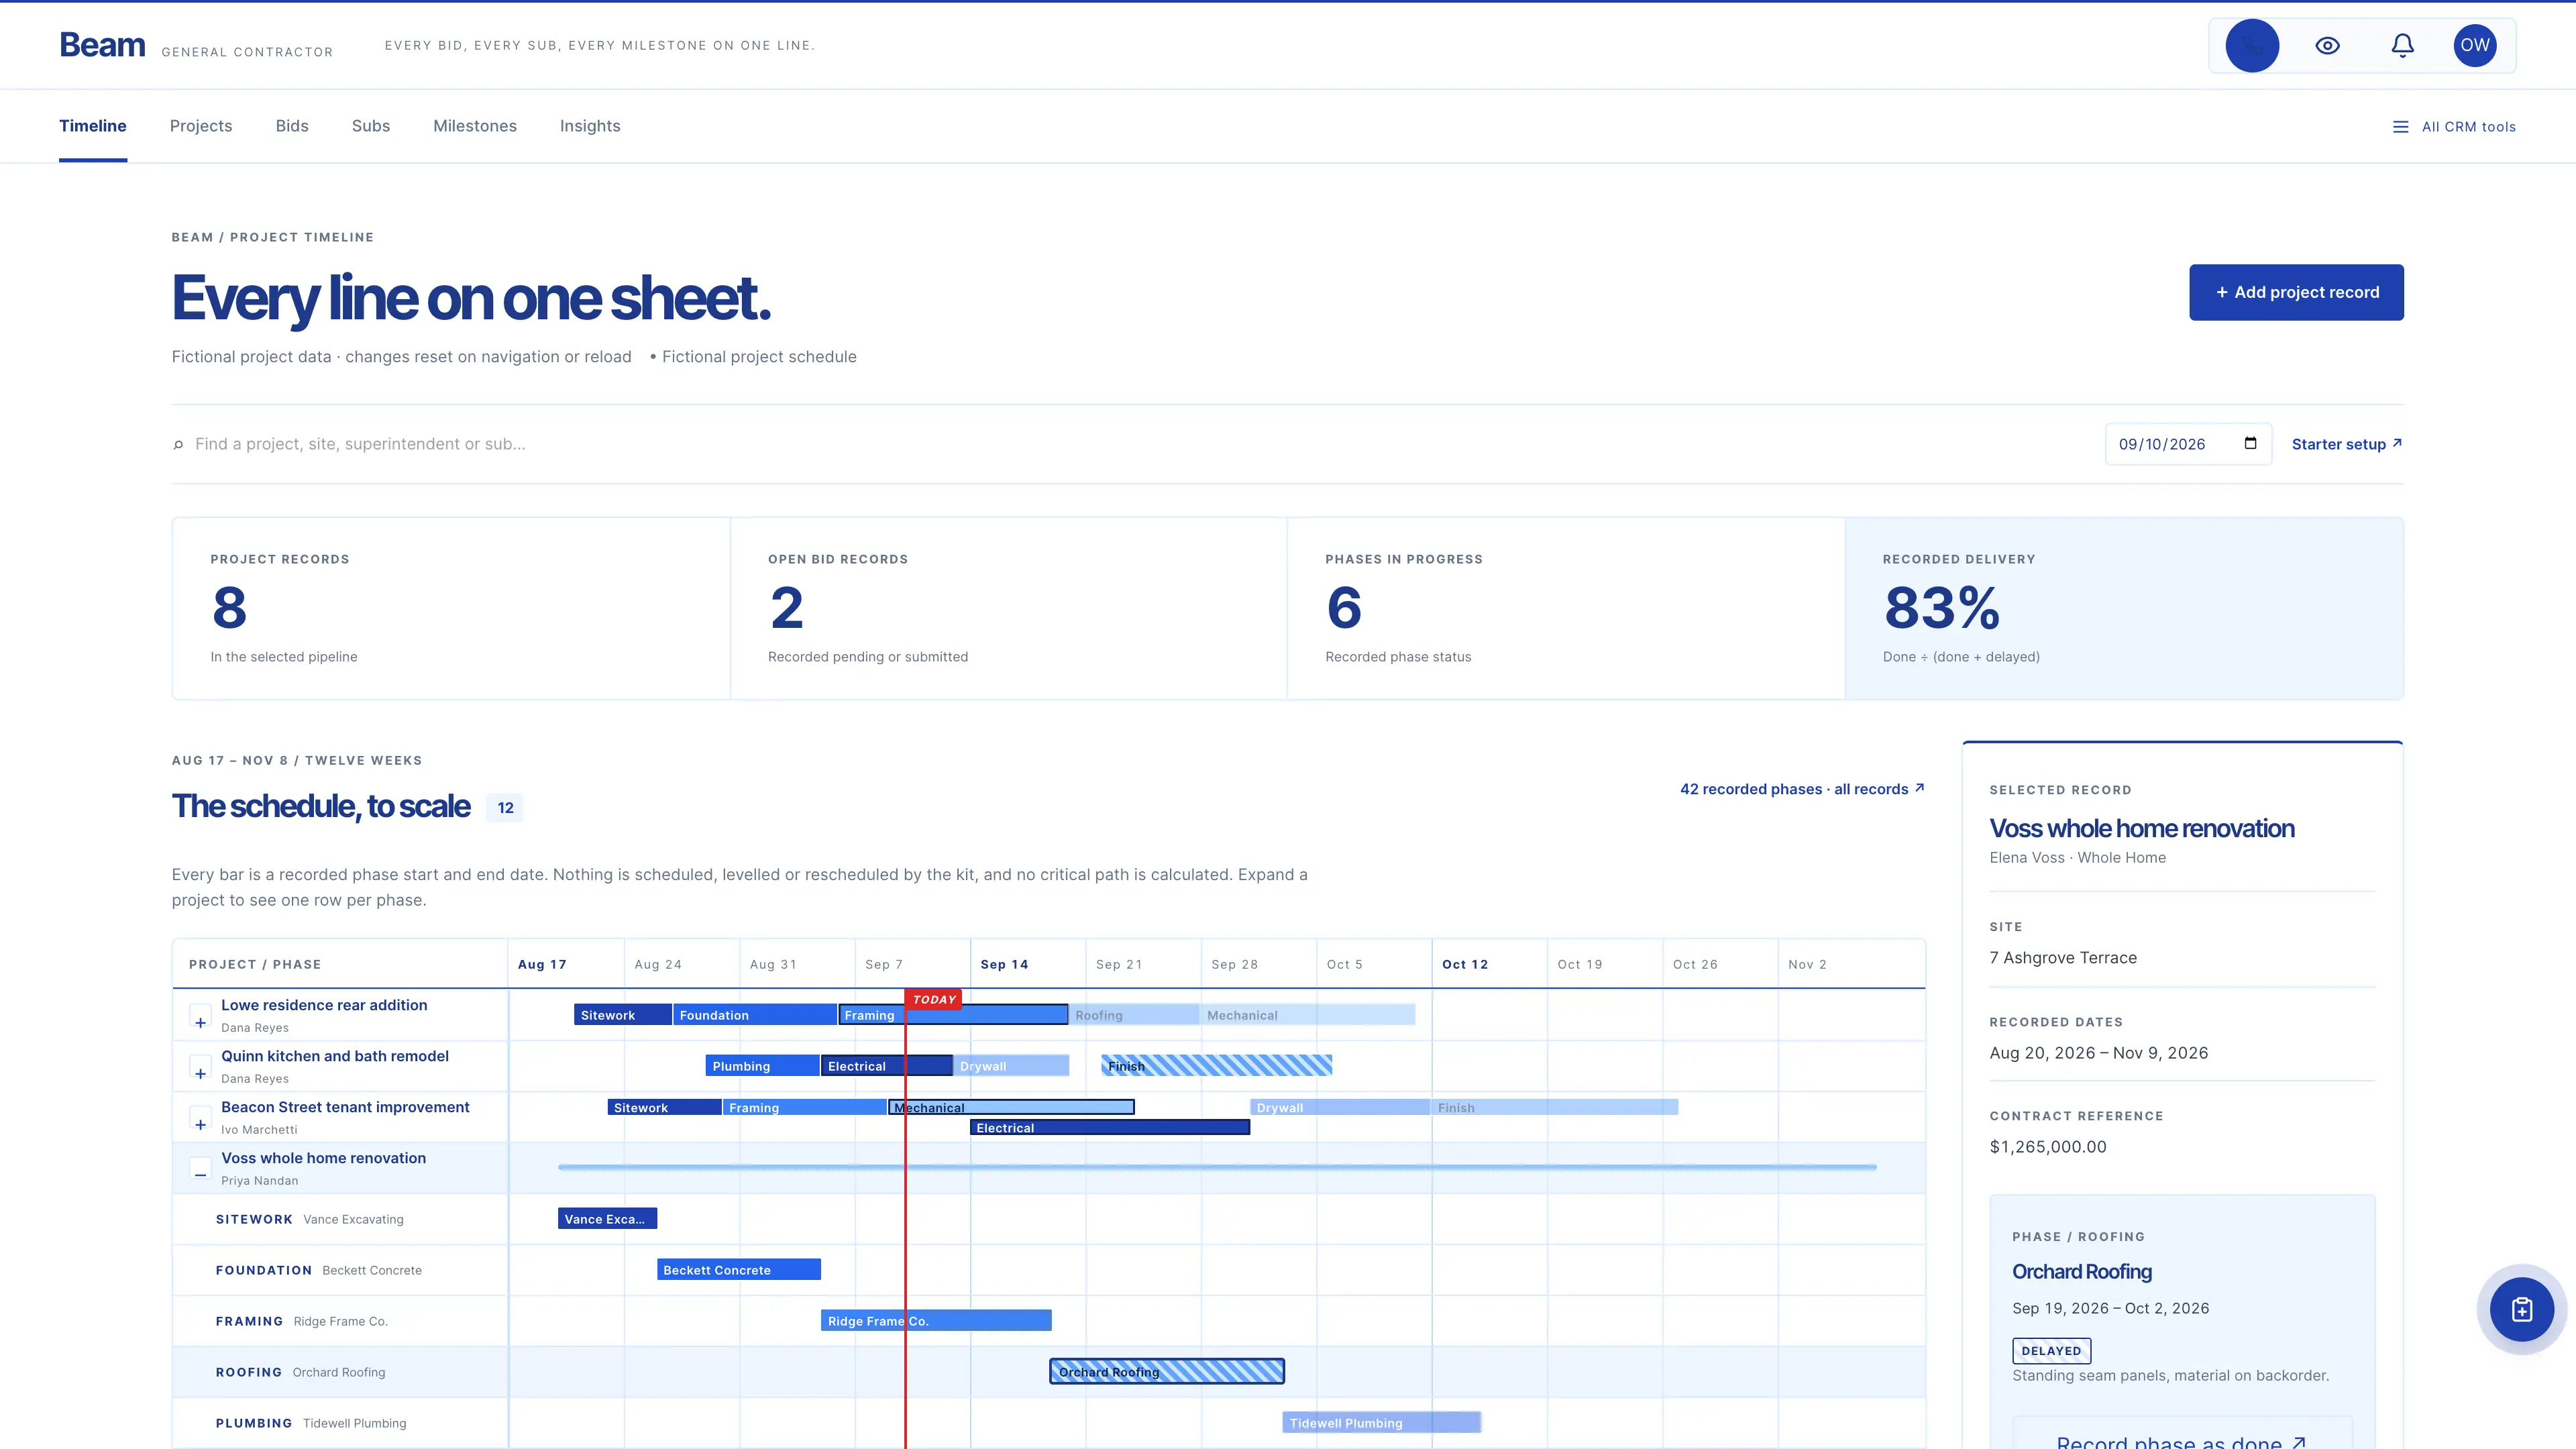Select Beacon Street Framing bar

(804, 1107)
